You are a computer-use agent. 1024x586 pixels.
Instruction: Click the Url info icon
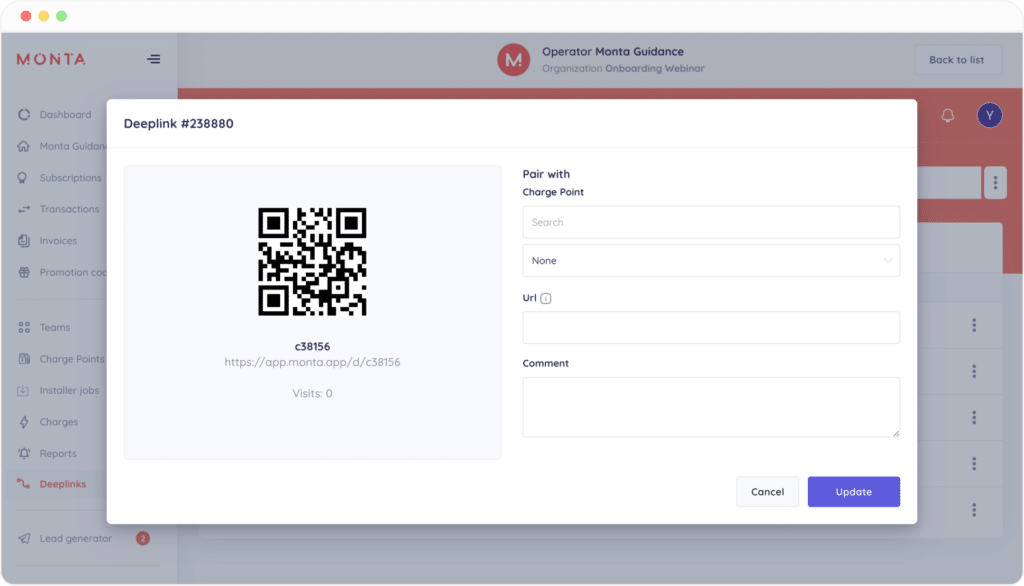click(x=546, y=299)
